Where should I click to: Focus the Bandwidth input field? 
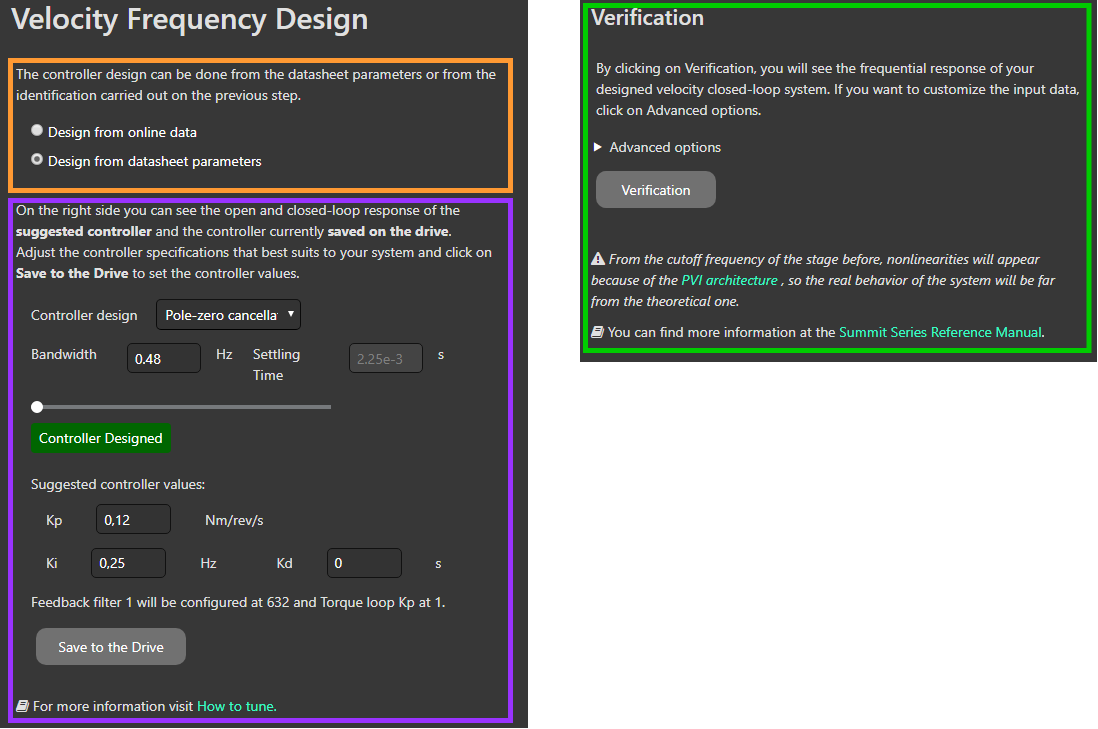[164, 358]
